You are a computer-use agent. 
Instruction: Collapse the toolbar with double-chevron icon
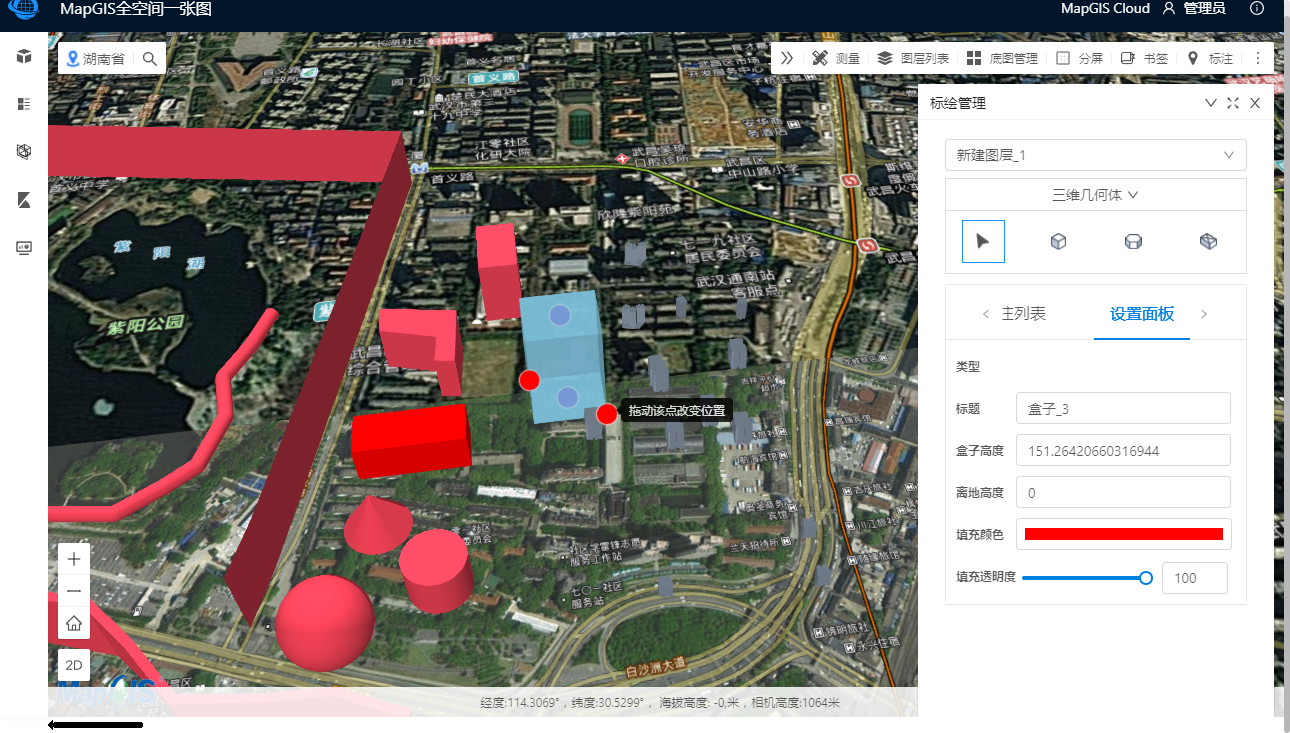coord(787,58)
